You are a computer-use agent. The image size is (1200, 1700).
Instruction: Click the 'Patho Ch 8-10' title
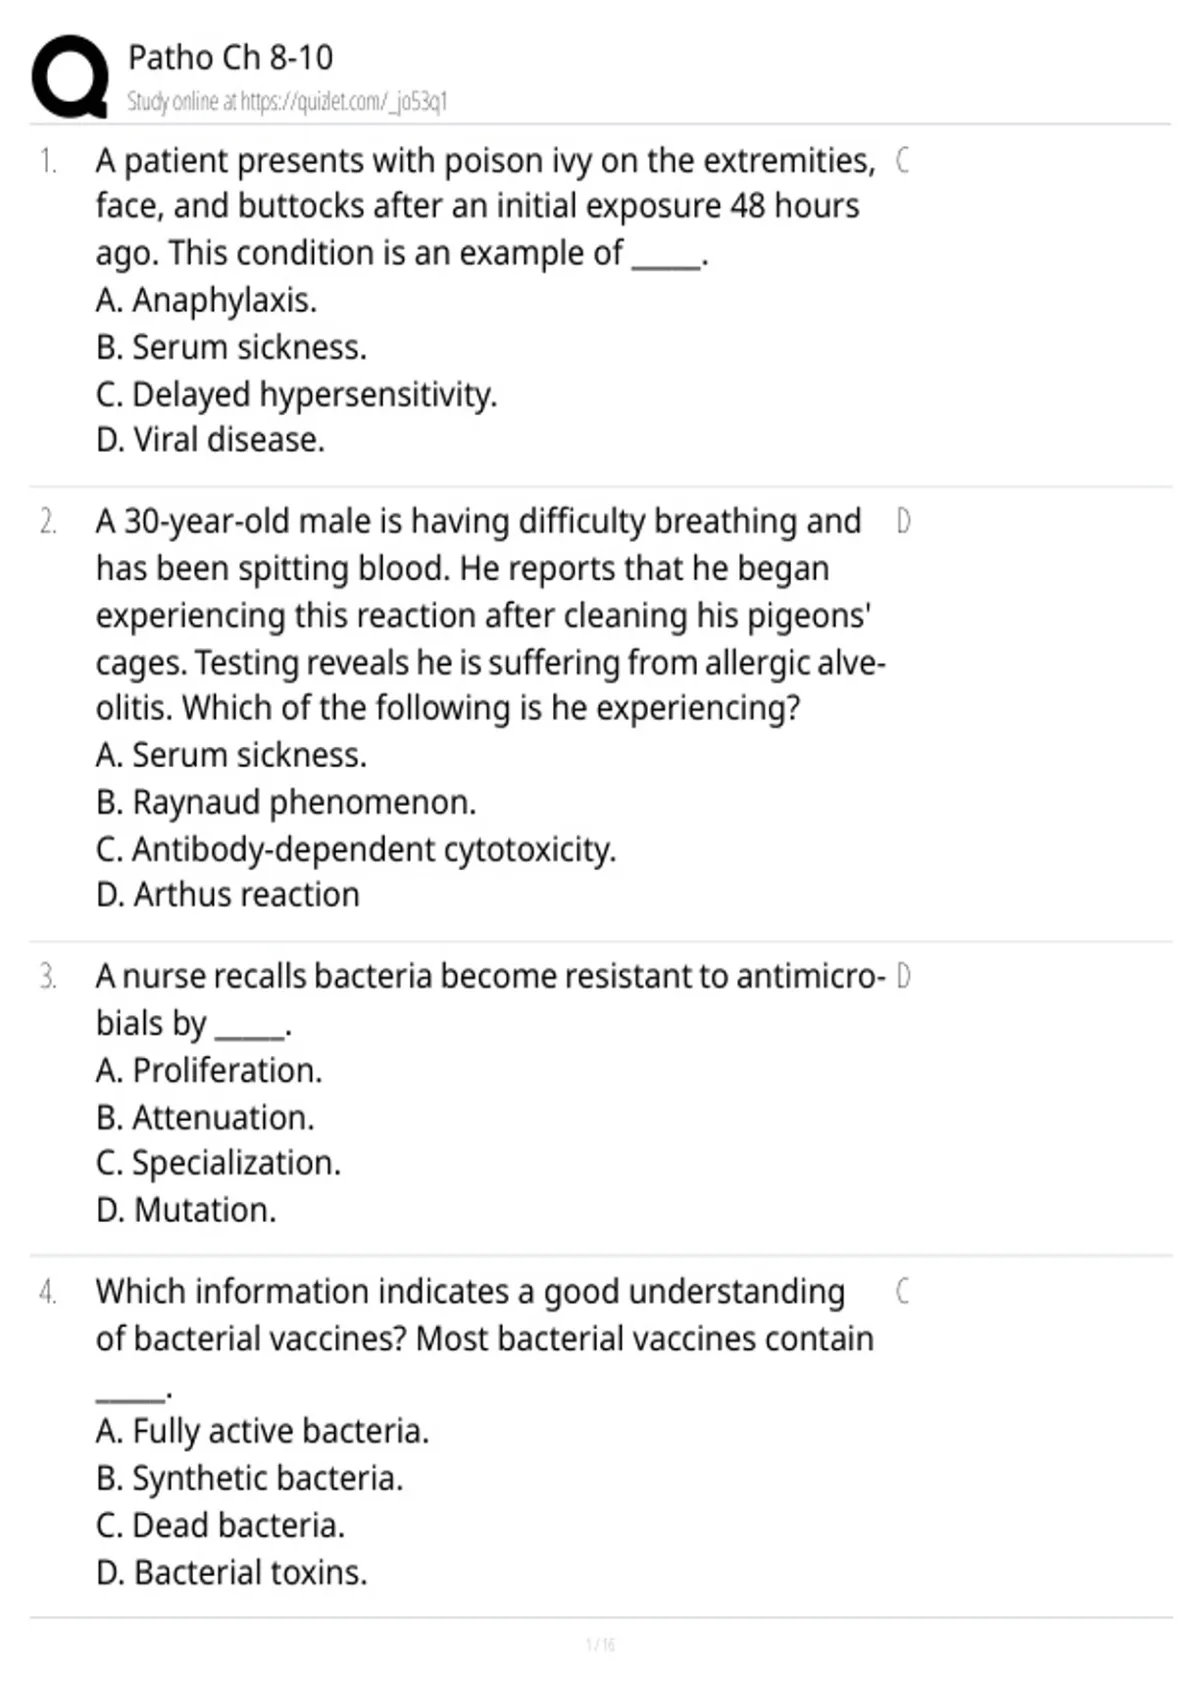[231, 58]
